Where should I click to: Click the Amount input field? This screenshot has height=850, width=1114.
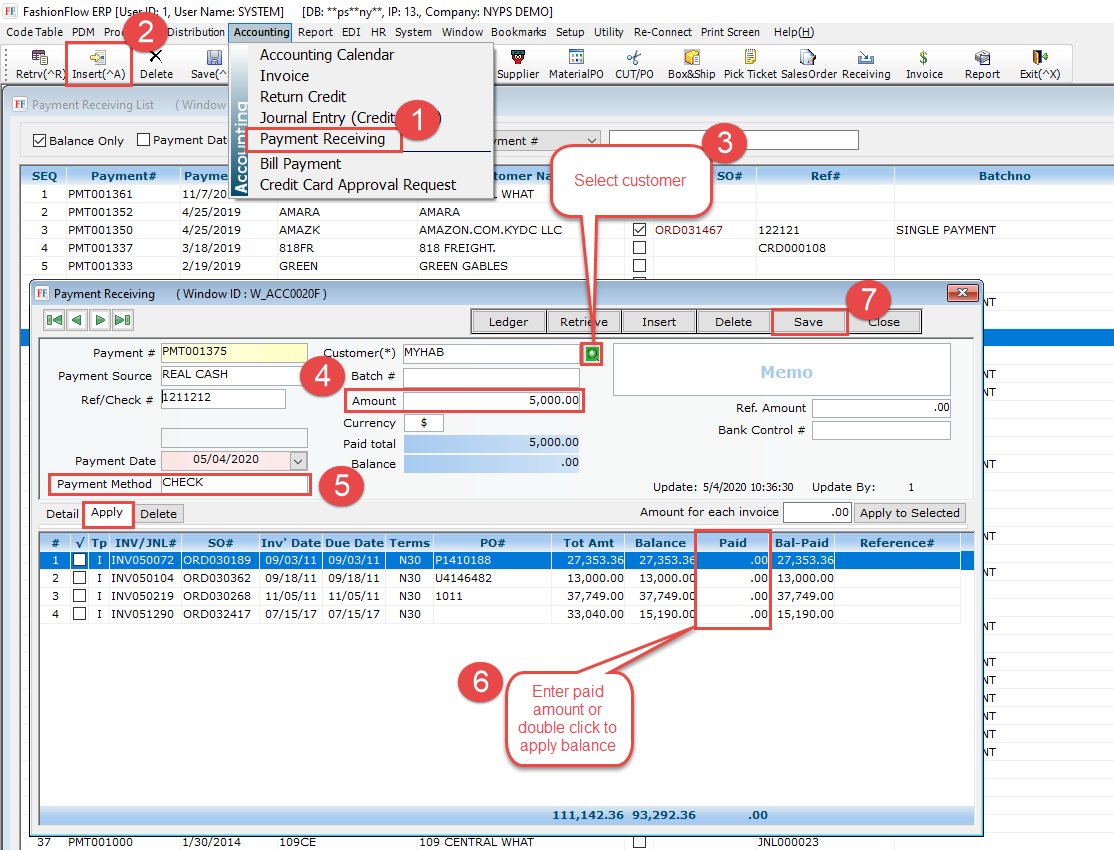tap(464, 401)
